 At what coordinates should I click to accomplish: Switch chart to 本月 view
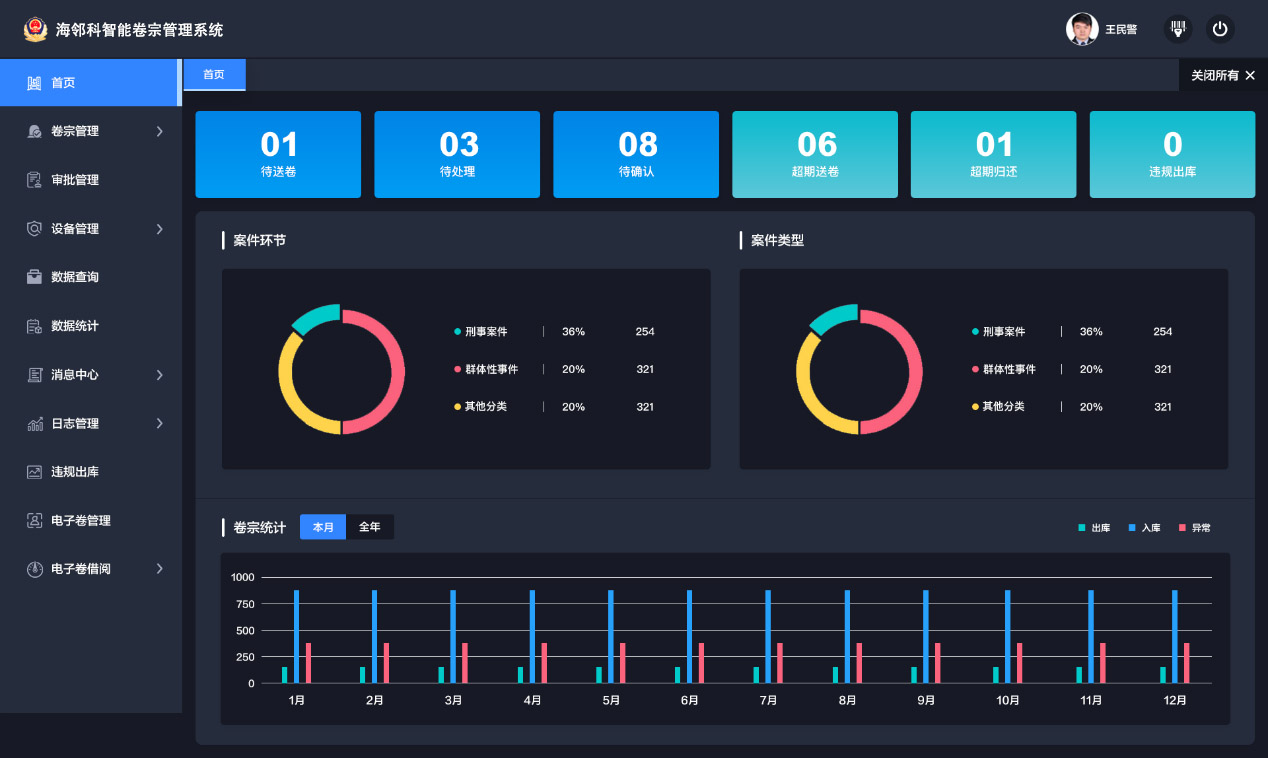[x=323, y=527]
